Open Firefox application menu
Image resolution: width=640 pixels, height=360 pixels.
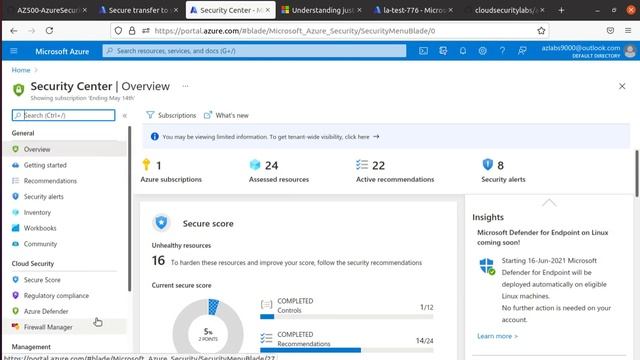point(628,31)
